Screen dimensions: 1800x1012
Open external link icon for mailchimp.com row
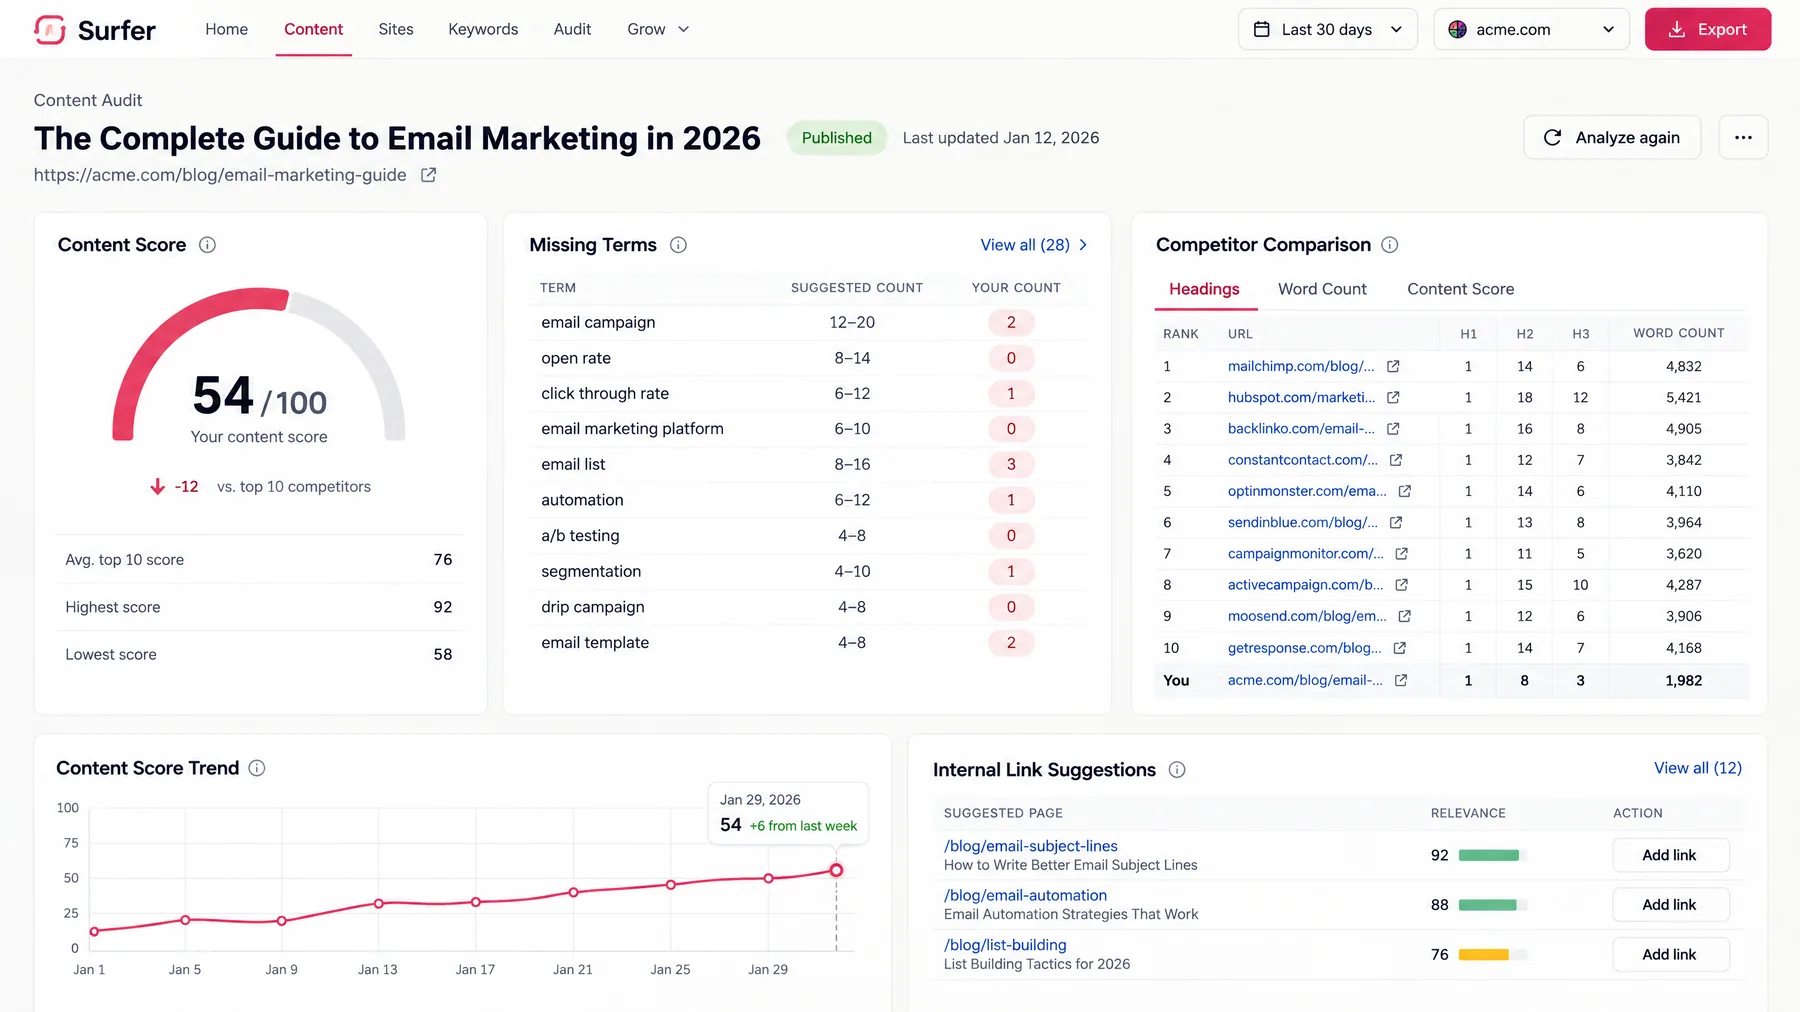(x=1393, y=367)
